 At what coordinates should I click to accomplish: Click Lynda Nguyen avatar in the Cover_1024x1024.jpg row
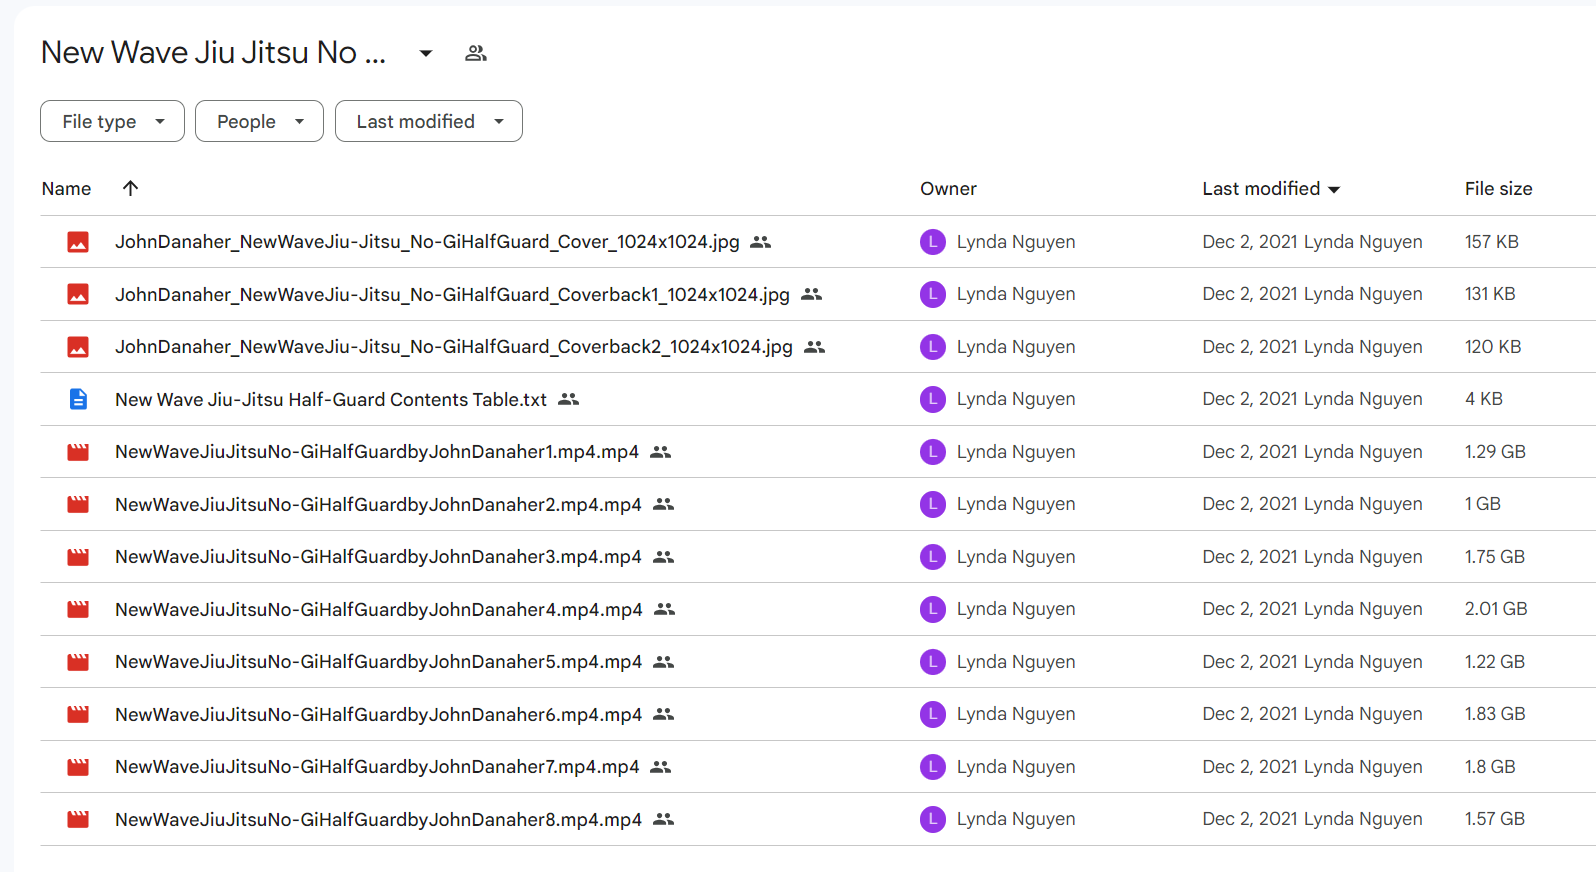(x=933, y=242)
